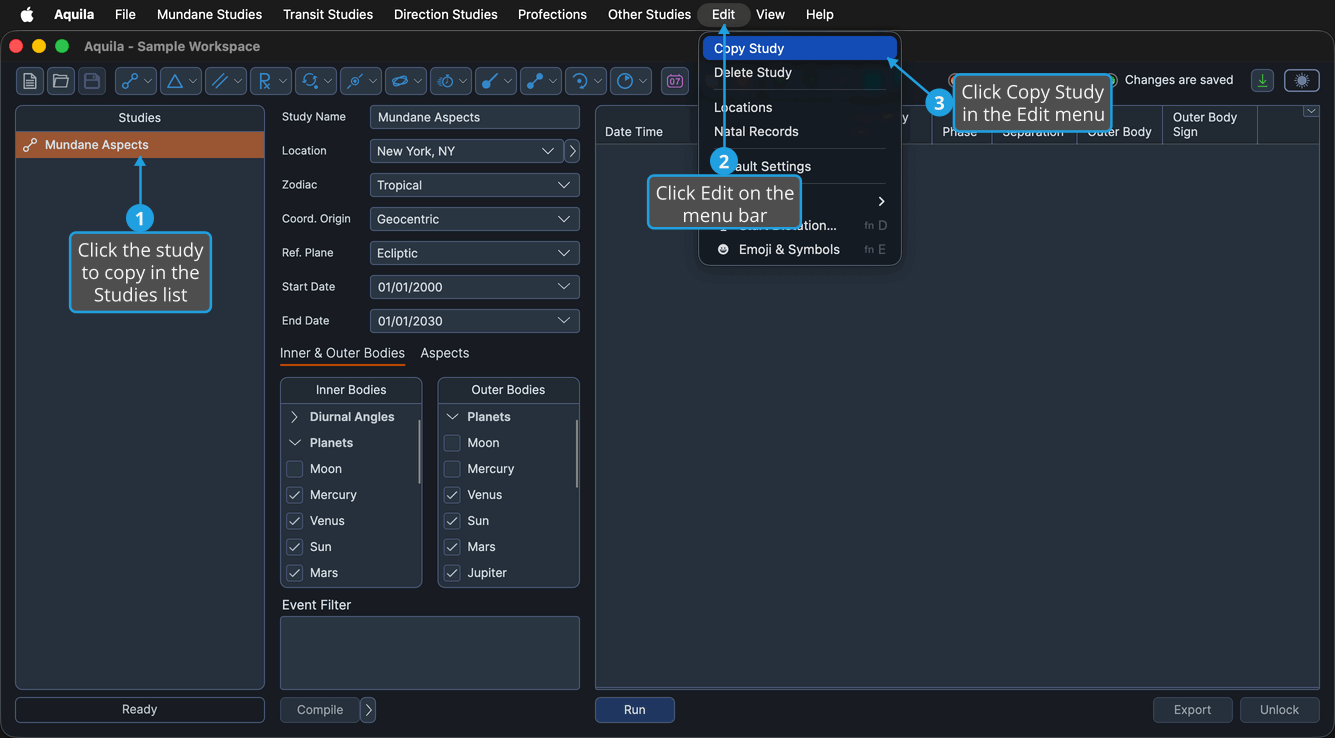The image size is (1335, 738).
Task: Click the Export button
Action: coord(1192,710)
